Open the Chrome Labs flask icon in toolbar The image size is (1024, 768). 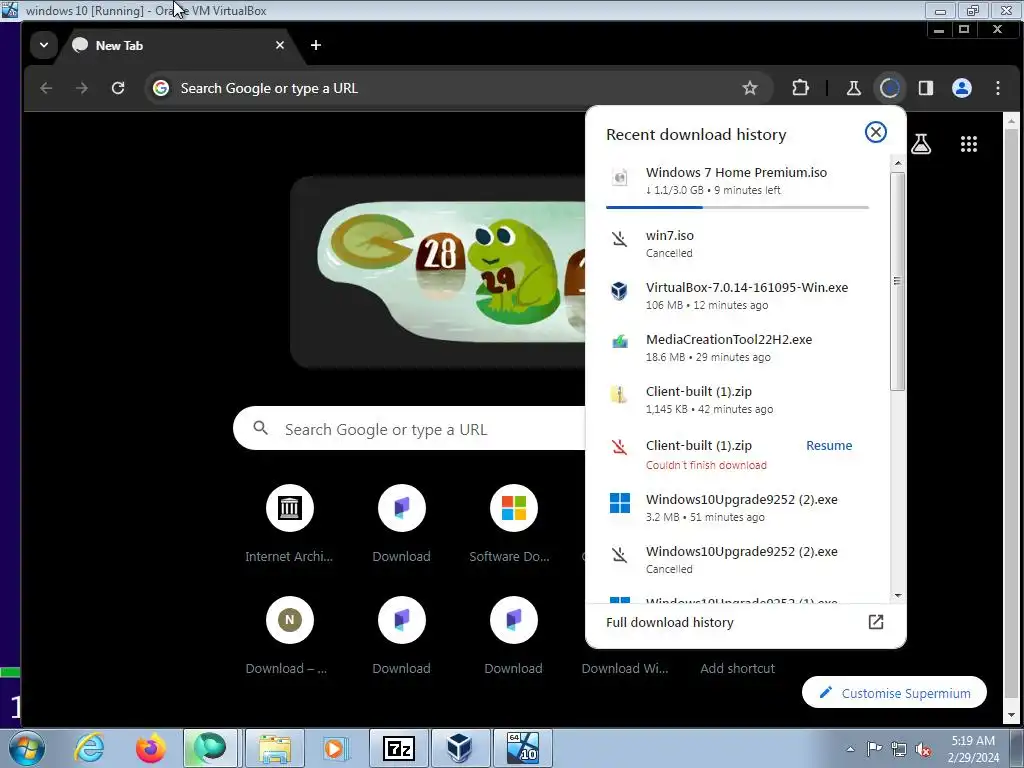click(853, 88)
